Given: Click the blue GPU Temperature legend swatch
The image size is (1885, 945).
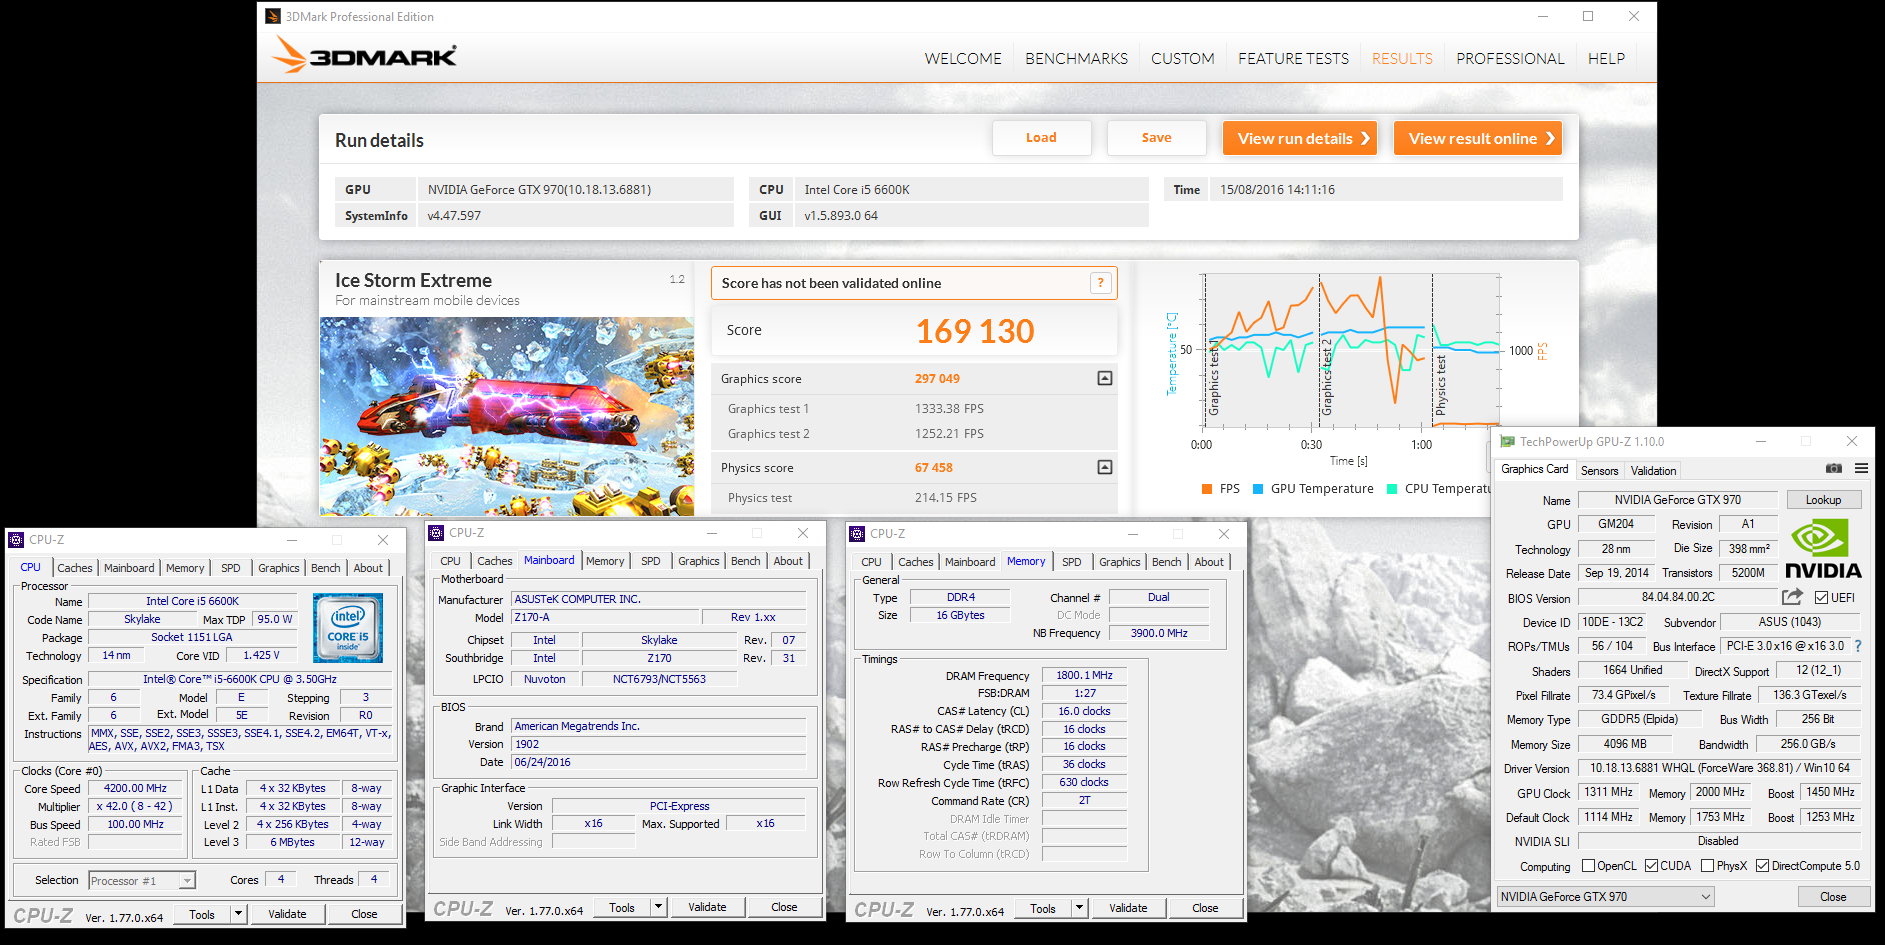Looking at the screenshot, I should [x=1258, y=489].
